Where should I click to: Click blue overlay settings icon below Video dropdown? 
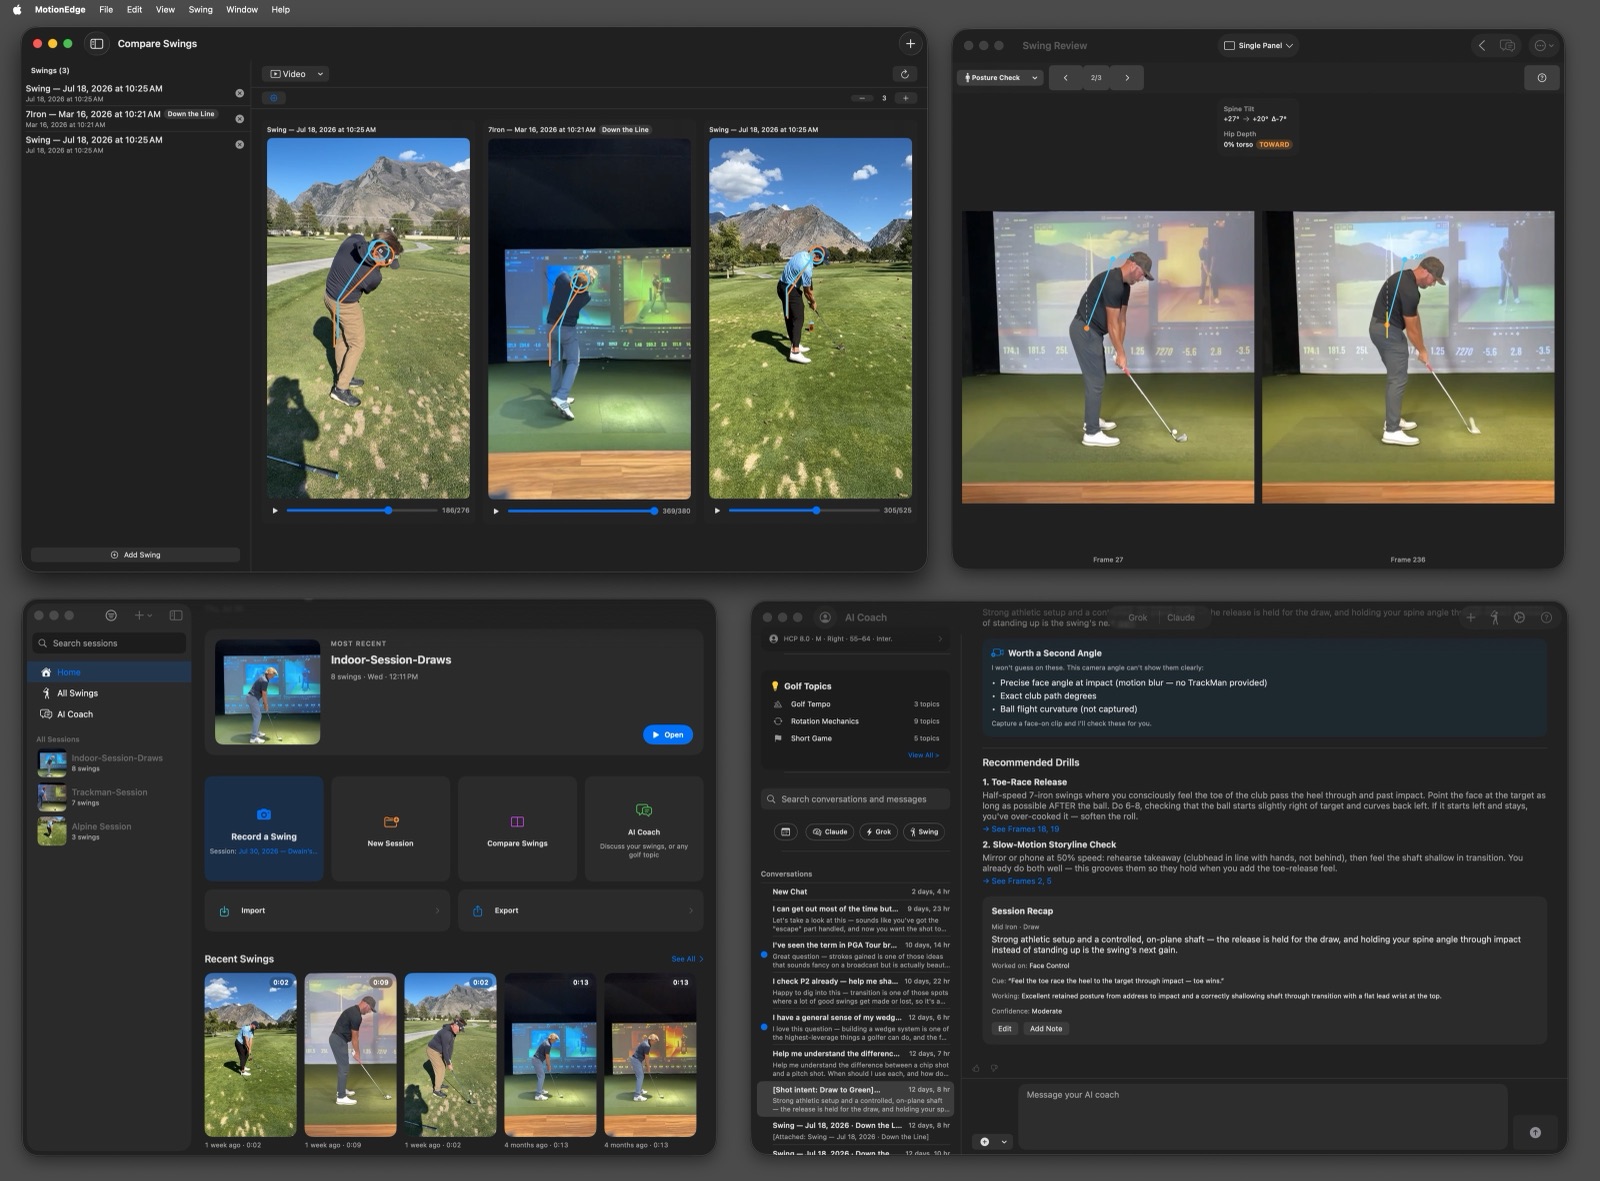tap(273, 98)
